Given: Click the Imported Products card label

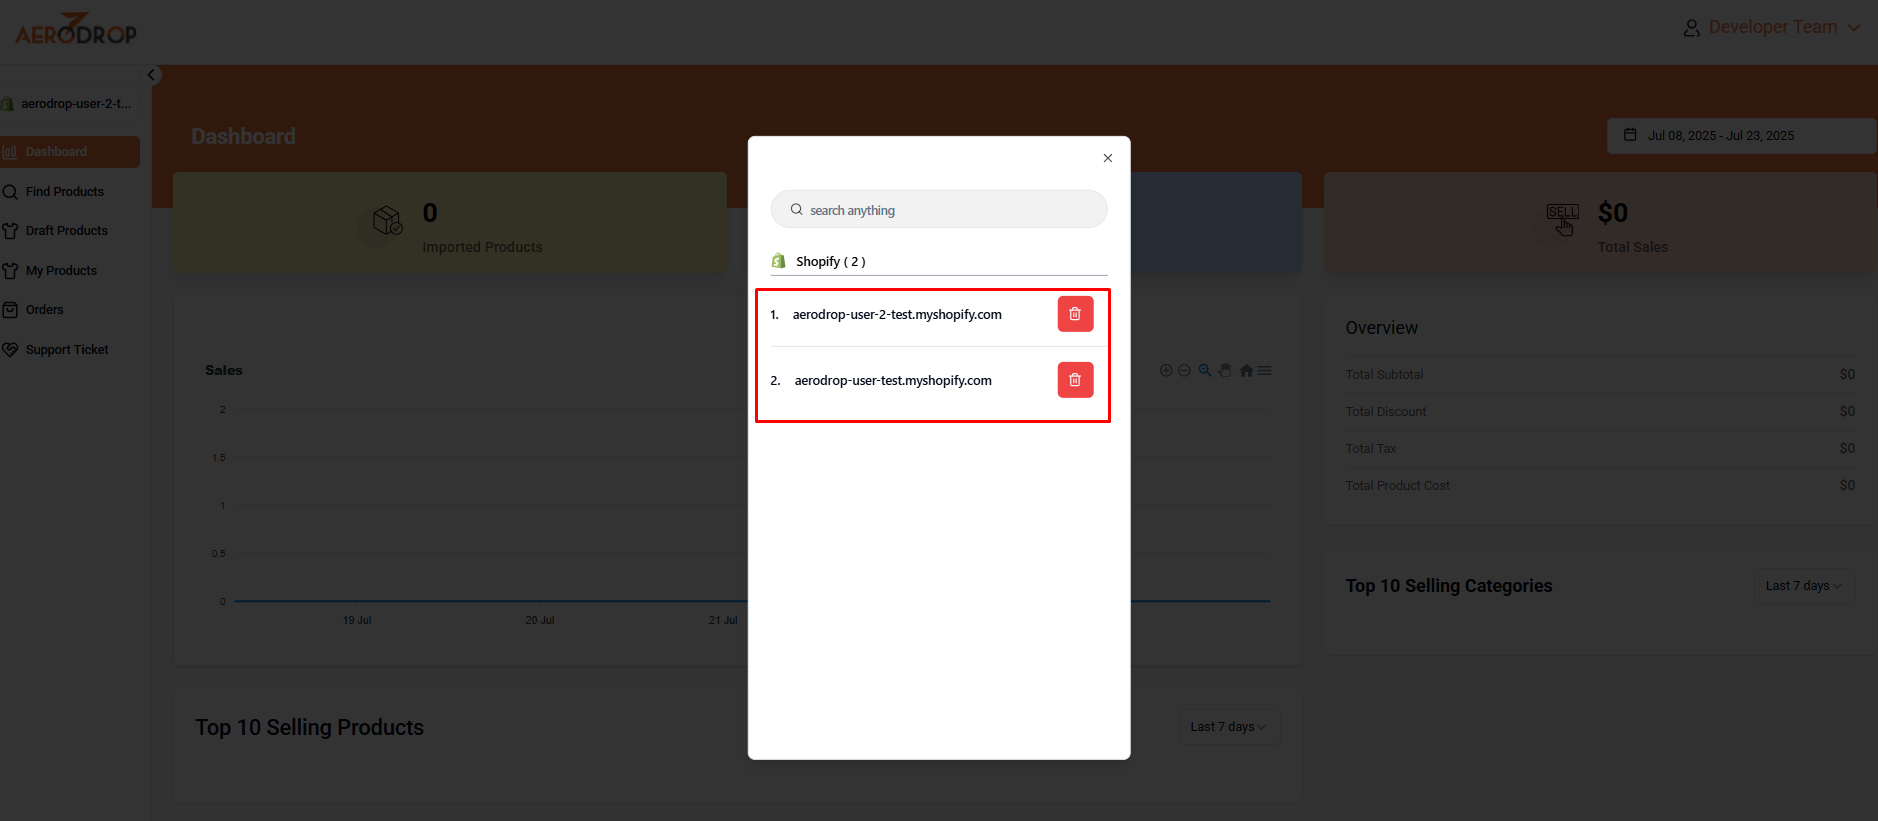Looking at the screenshot, I should coord(482,247).
